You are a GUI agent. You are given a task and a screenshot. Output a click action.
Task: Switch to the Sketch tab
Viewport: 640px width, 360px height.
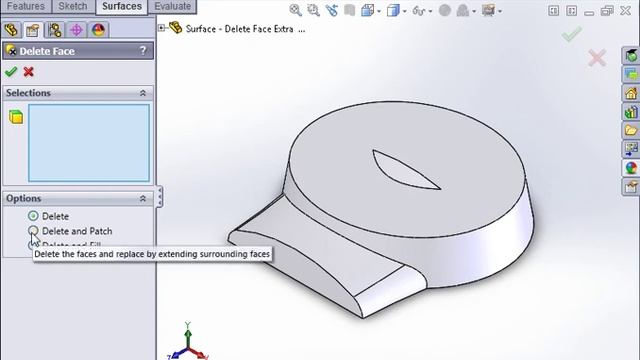tap(73, 7)
